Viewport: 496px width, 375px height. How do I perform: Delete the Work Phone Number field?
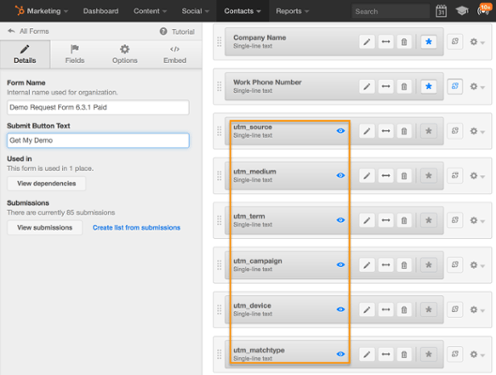404,86
